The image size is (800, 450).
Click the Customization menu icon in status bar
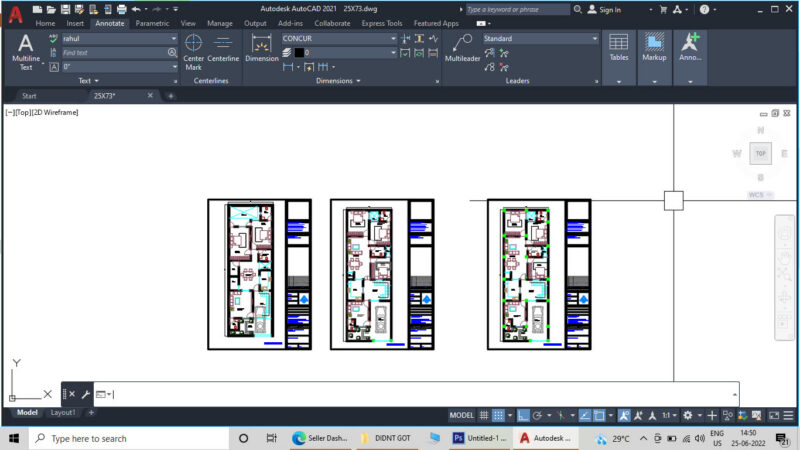pyautogui.click(x=788, y=415)
